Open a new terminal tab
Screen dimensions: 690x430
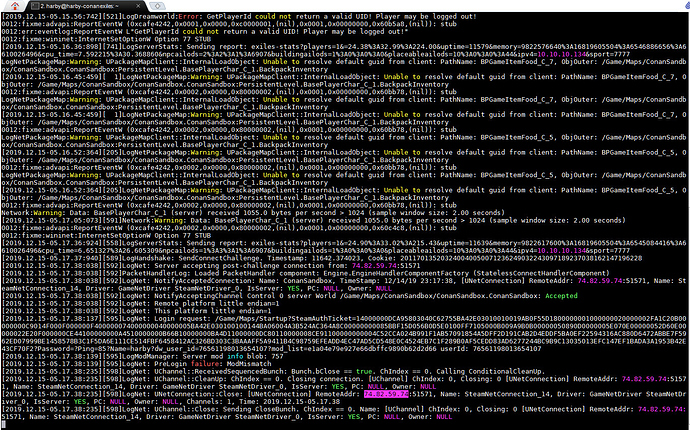158,6
